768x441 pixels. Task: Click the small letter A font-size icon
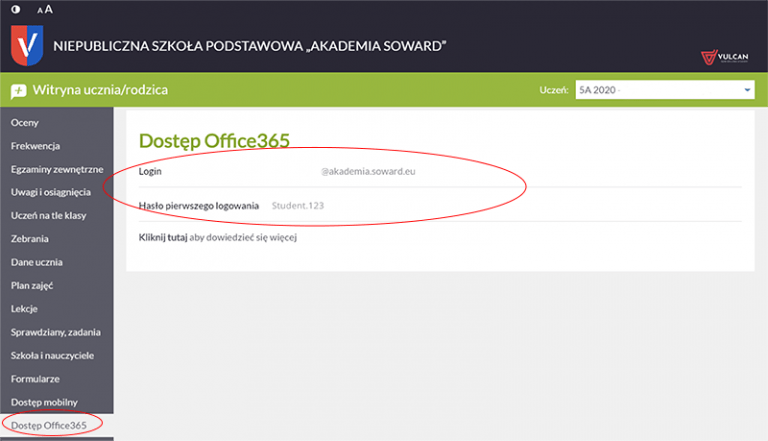(40, 11)
